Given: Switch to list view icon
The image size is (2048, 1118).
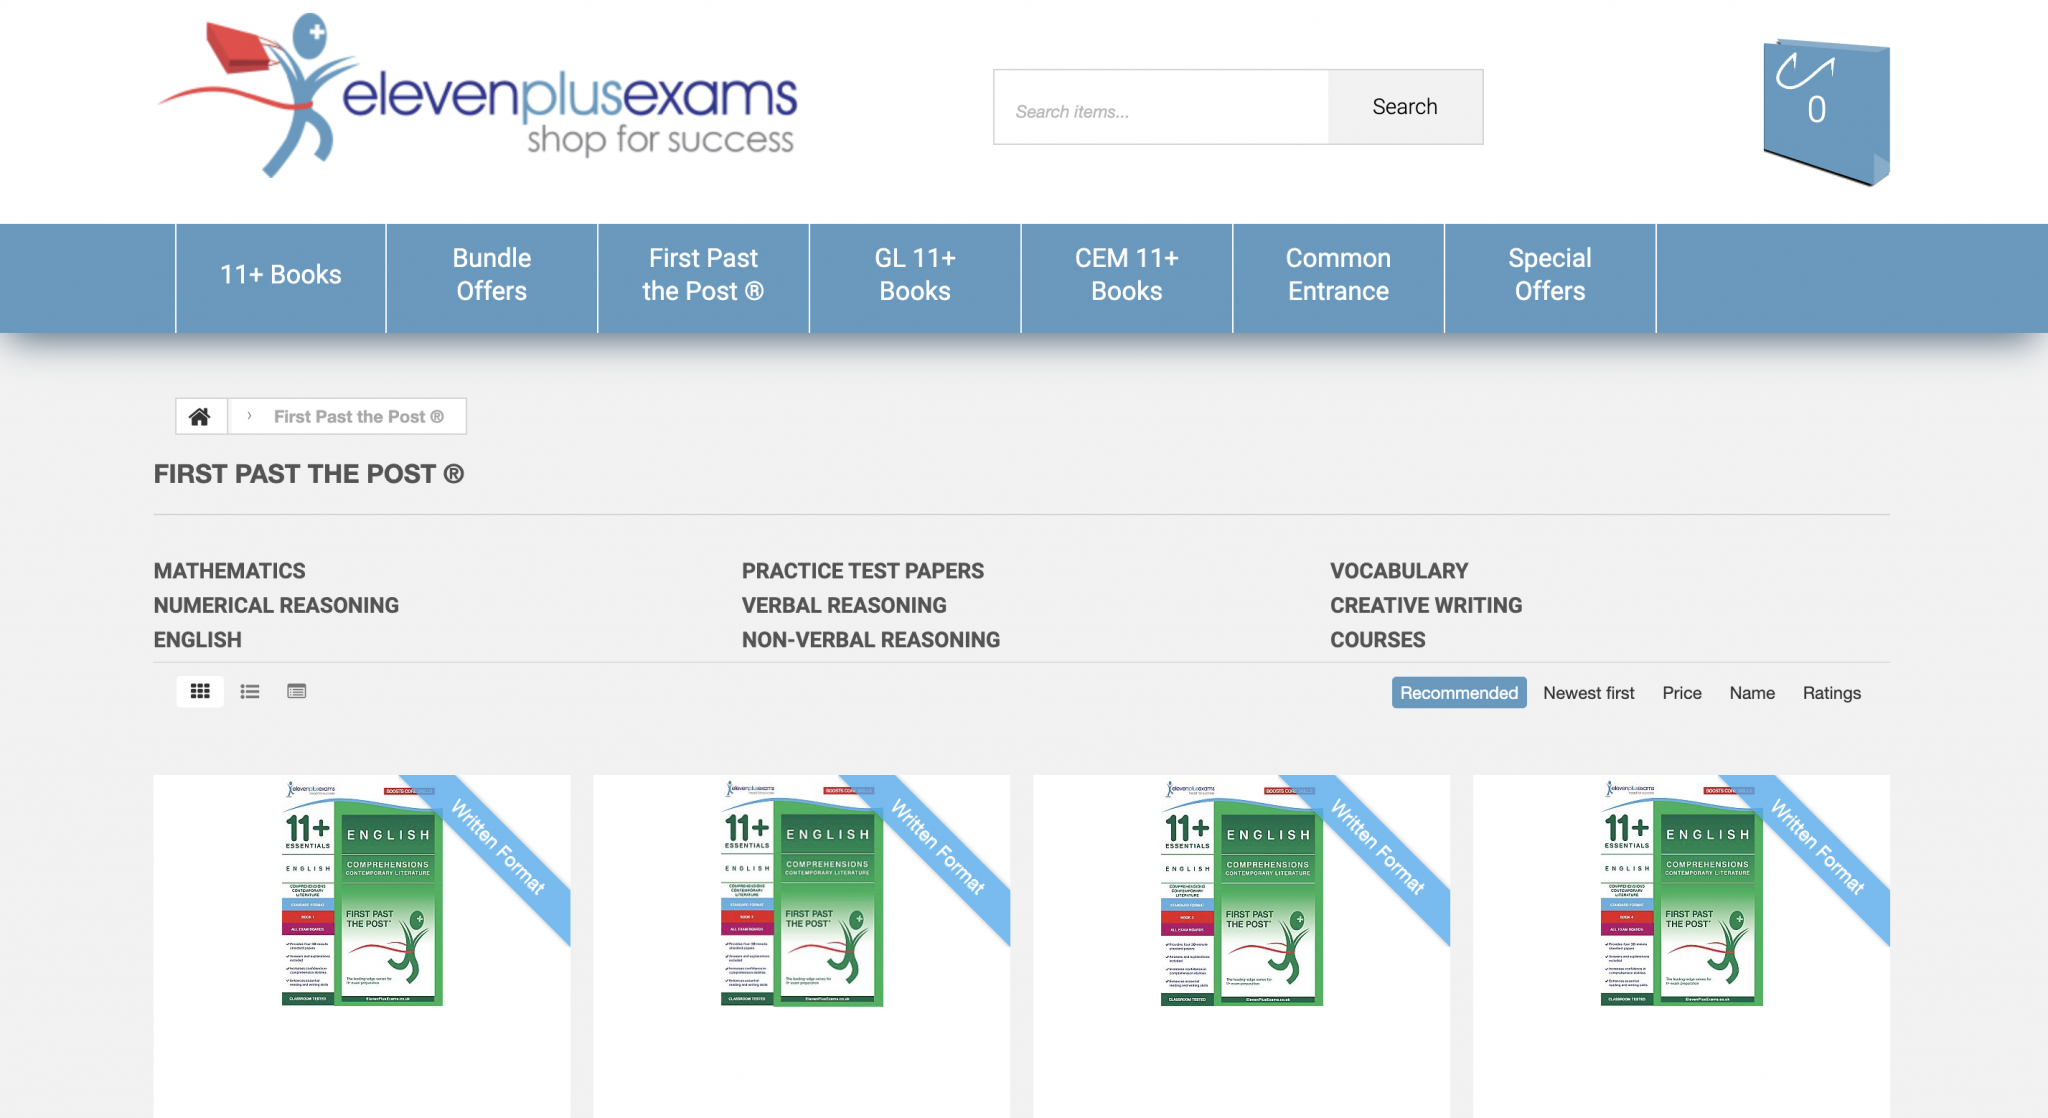Looking at the screenshot, I should point(250,691).
